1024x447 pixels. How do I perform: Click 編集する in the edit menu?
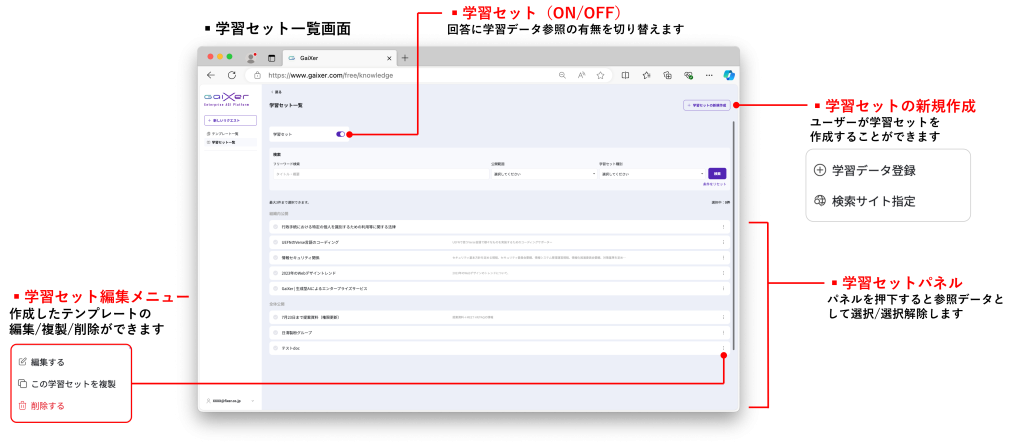pyautogui.click(x=47, y=362)
